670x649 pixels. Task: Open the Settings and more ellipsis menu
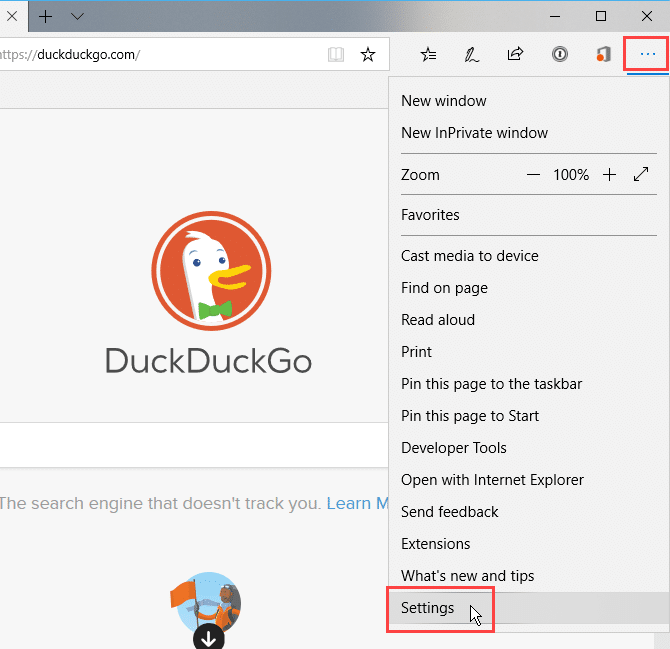[647, 54]
